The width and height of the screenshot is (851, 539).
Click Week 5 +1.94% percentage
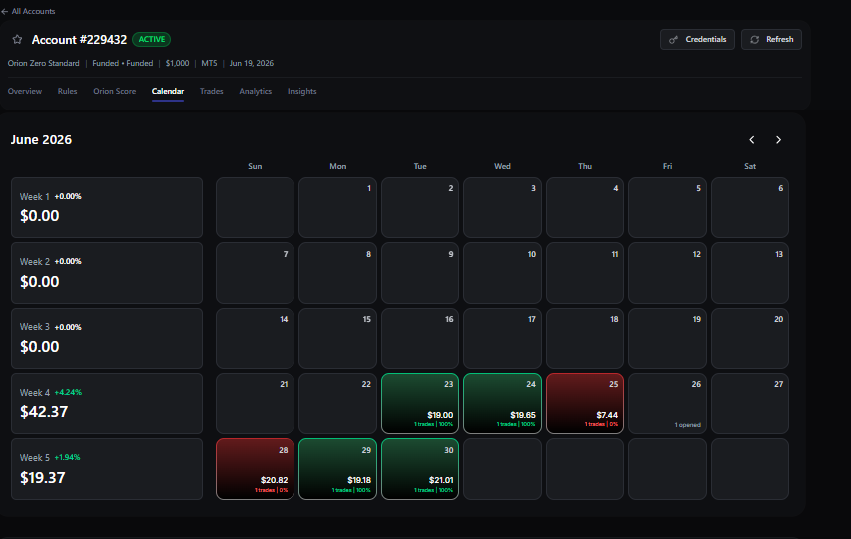click(67, 458)
